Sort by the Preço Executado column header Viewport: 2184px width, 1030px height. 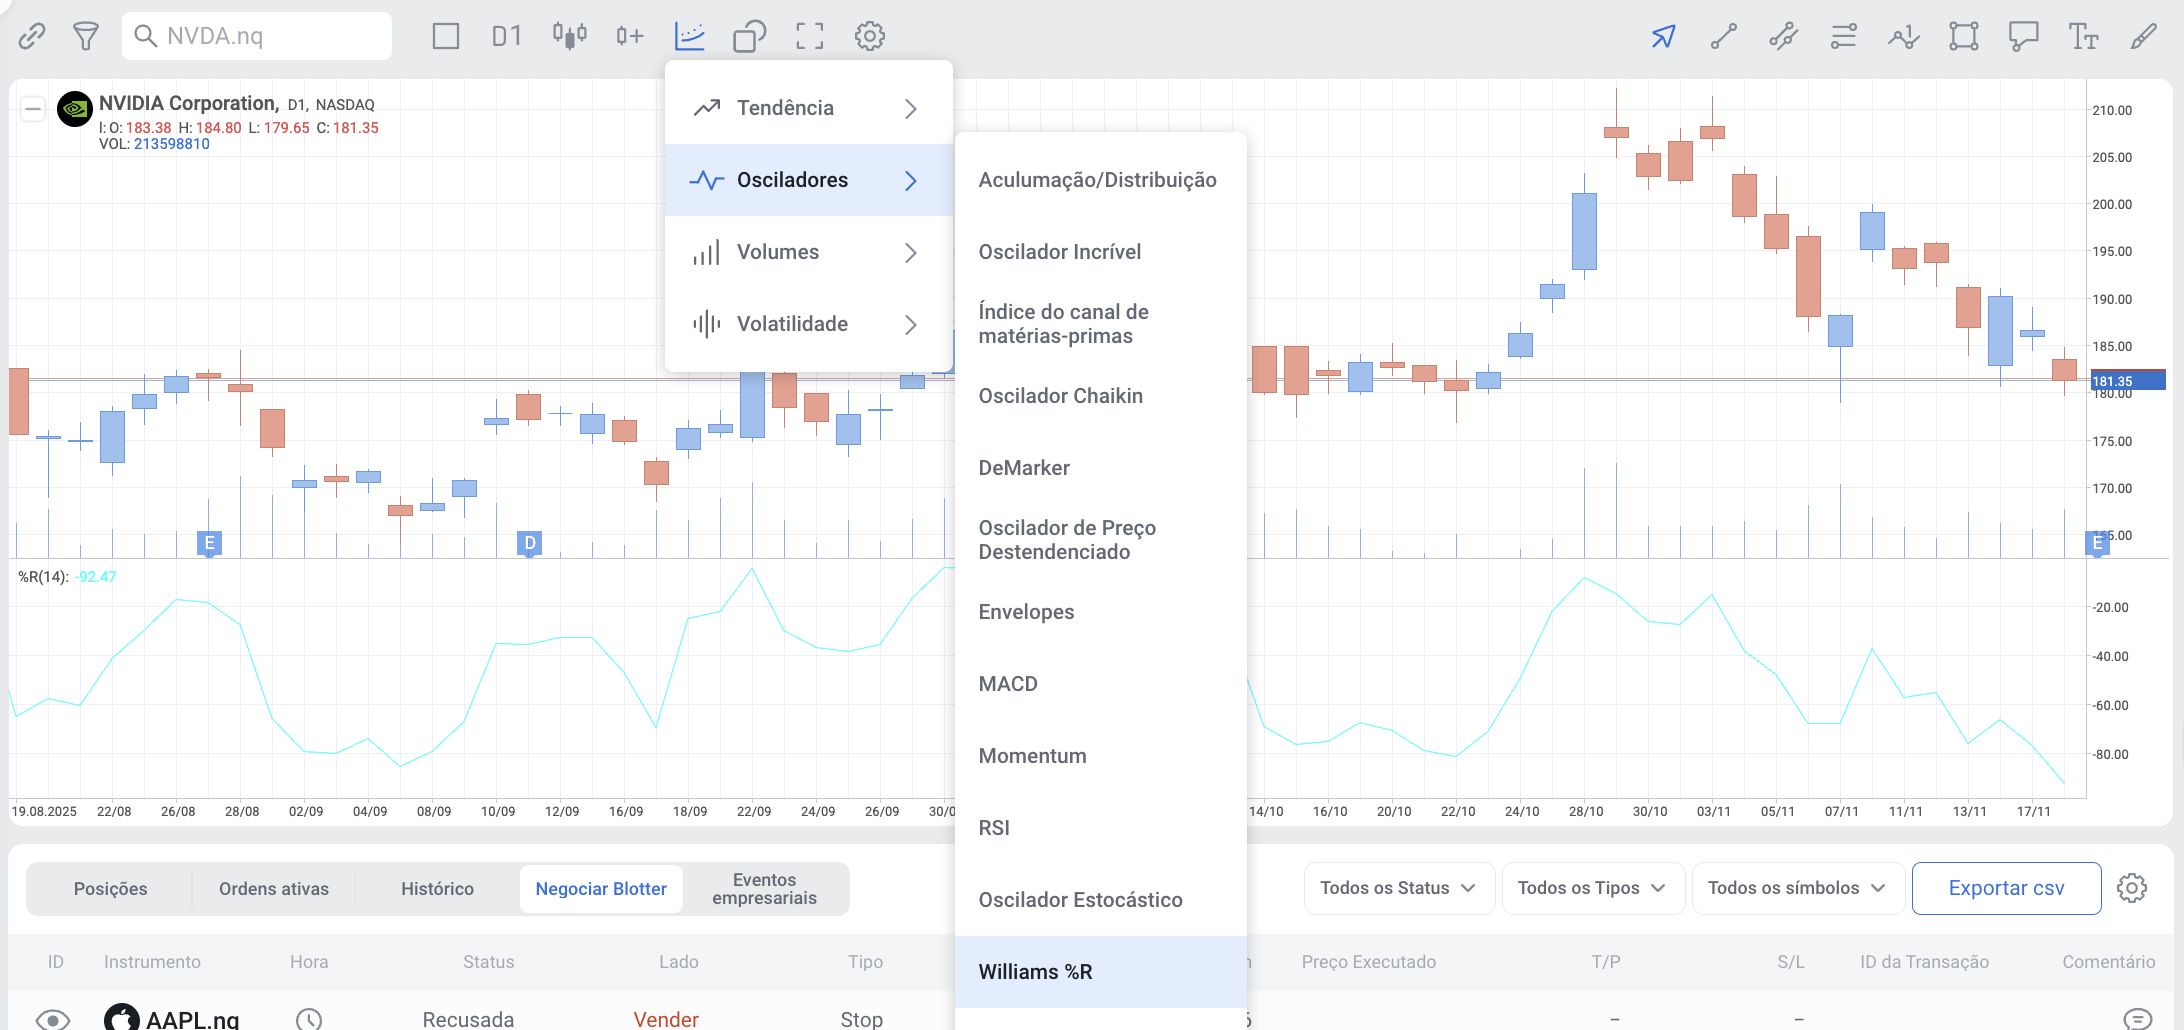(x=1368, y=962)
